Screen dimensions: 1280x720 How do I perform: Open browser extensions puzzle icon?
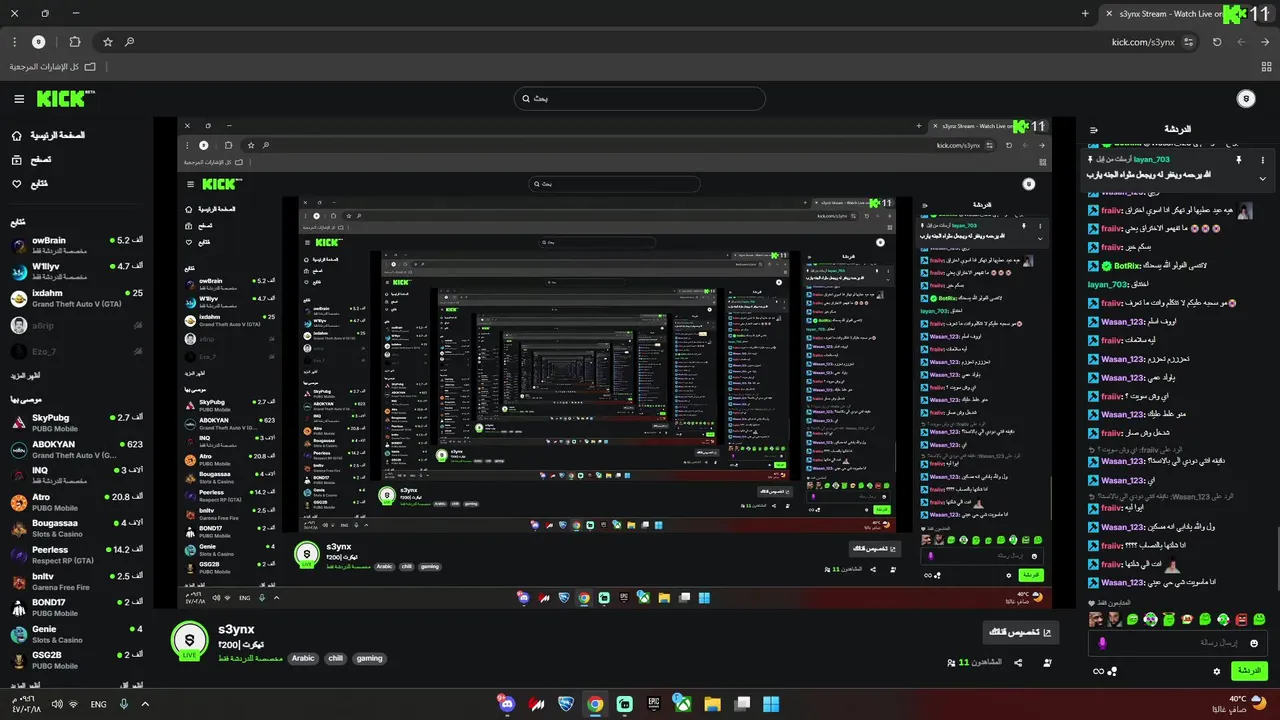tap(75, 42)
